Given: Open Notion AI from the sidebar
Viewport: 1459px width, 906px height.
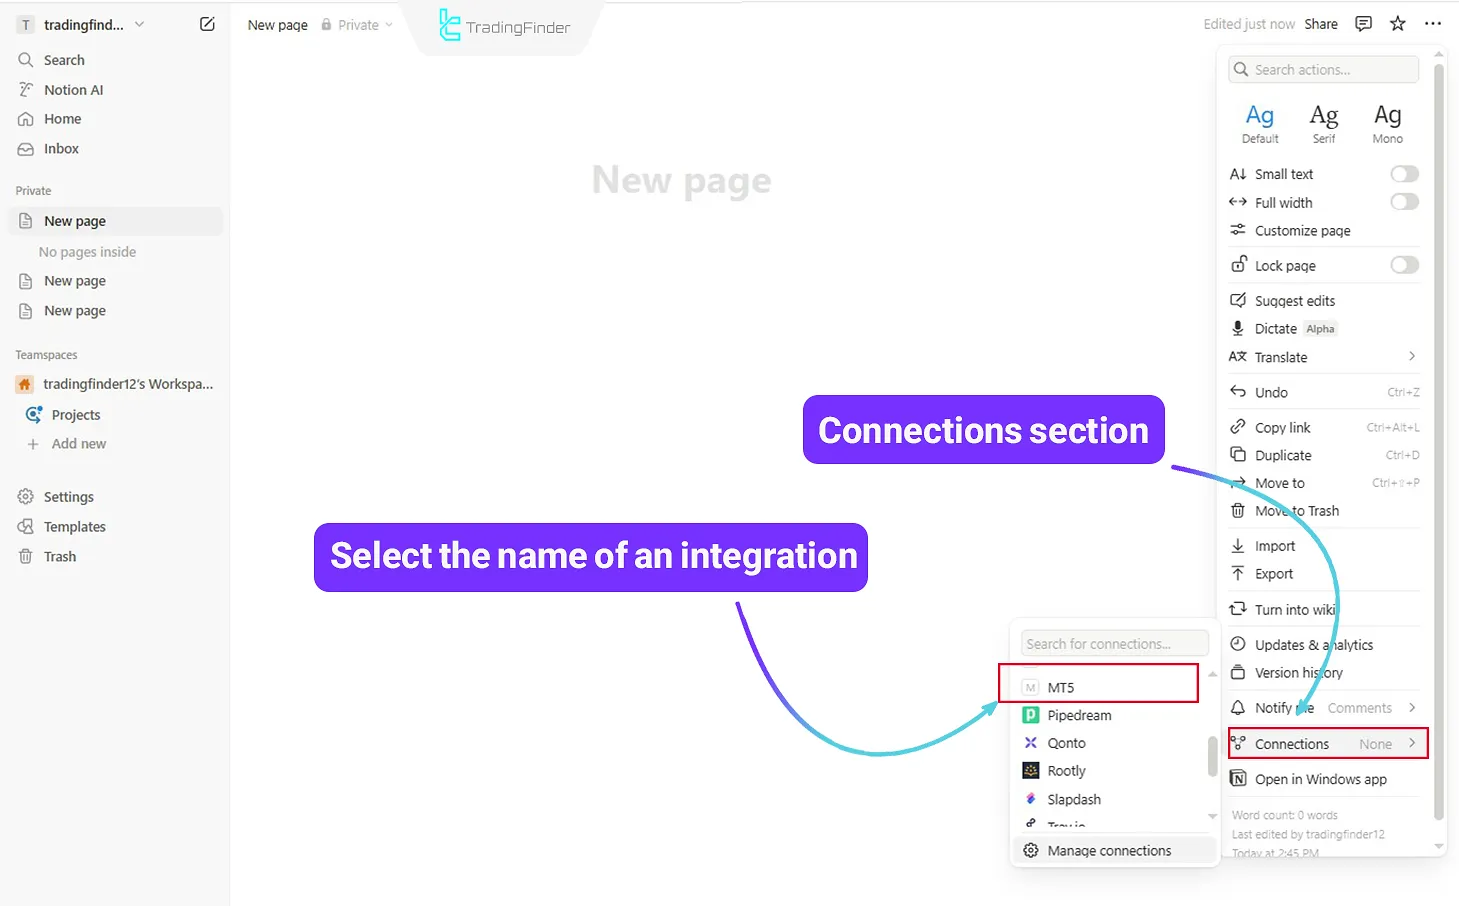Looking at the screenshot, I should coord(72,89).
